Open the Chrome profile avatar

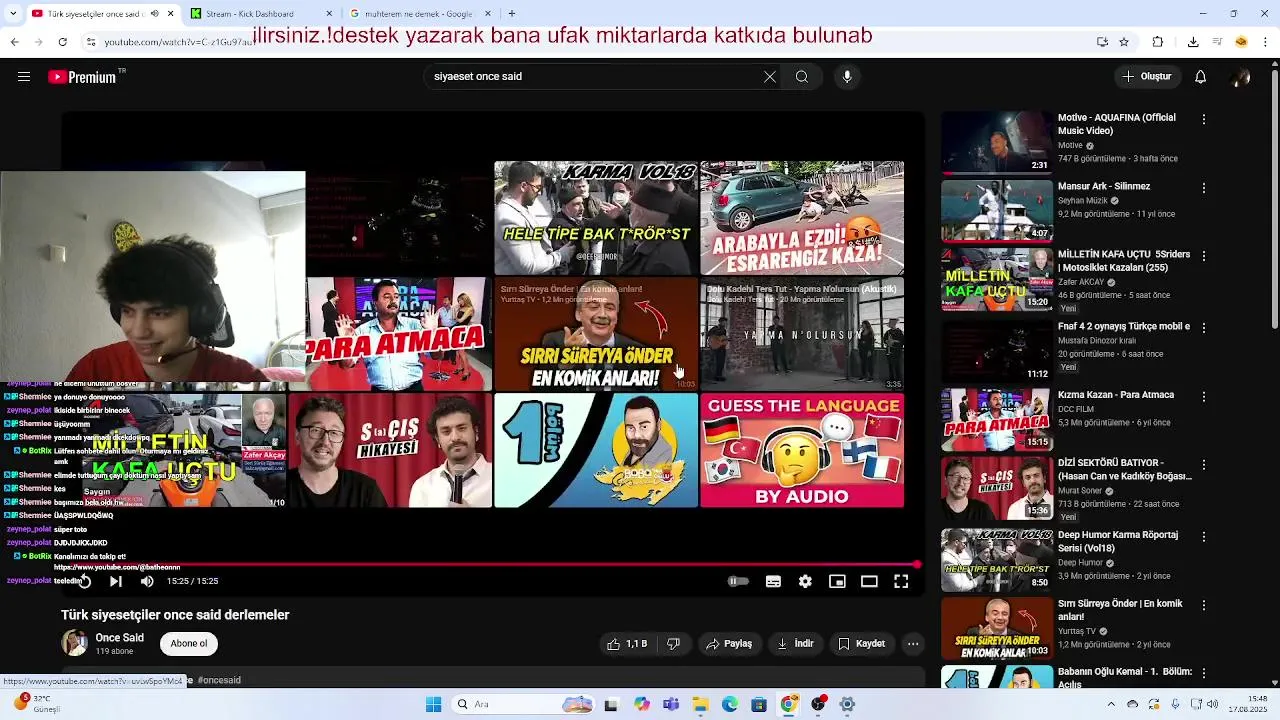coord(1241,42)
